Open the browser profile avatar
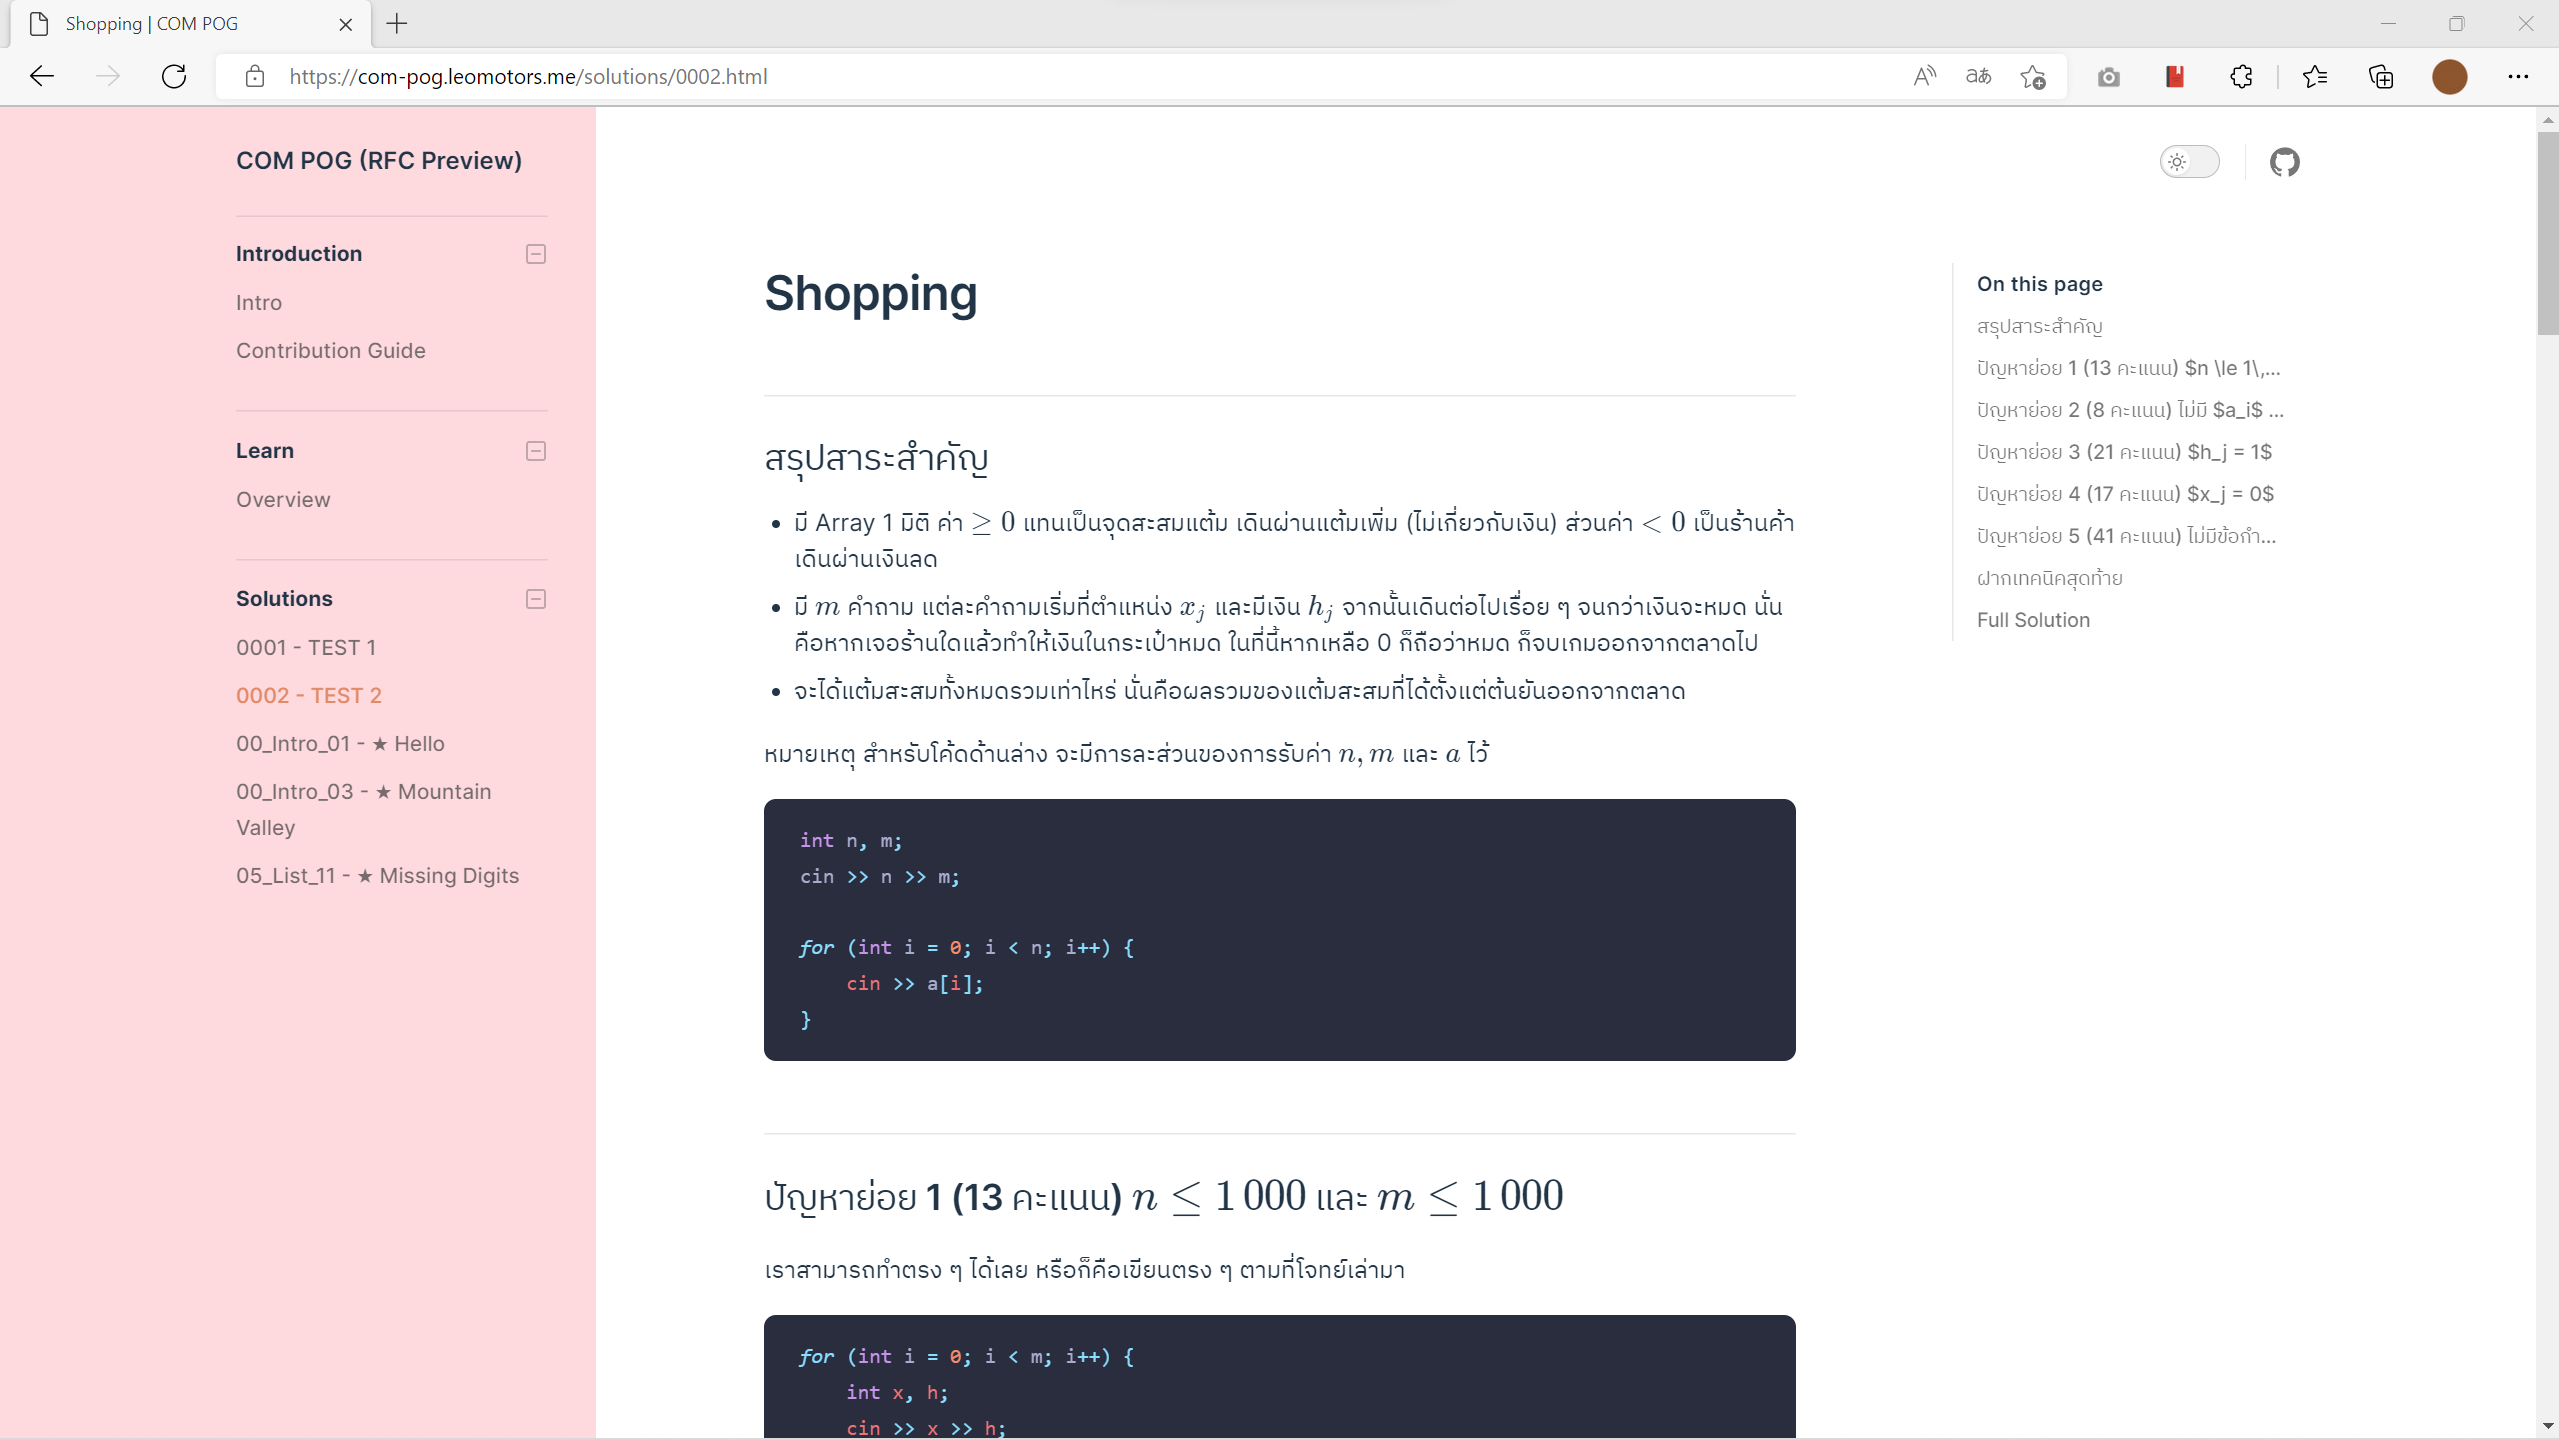The height and width of the screenshot is (1440, 2559). (x=2449, y=76)
